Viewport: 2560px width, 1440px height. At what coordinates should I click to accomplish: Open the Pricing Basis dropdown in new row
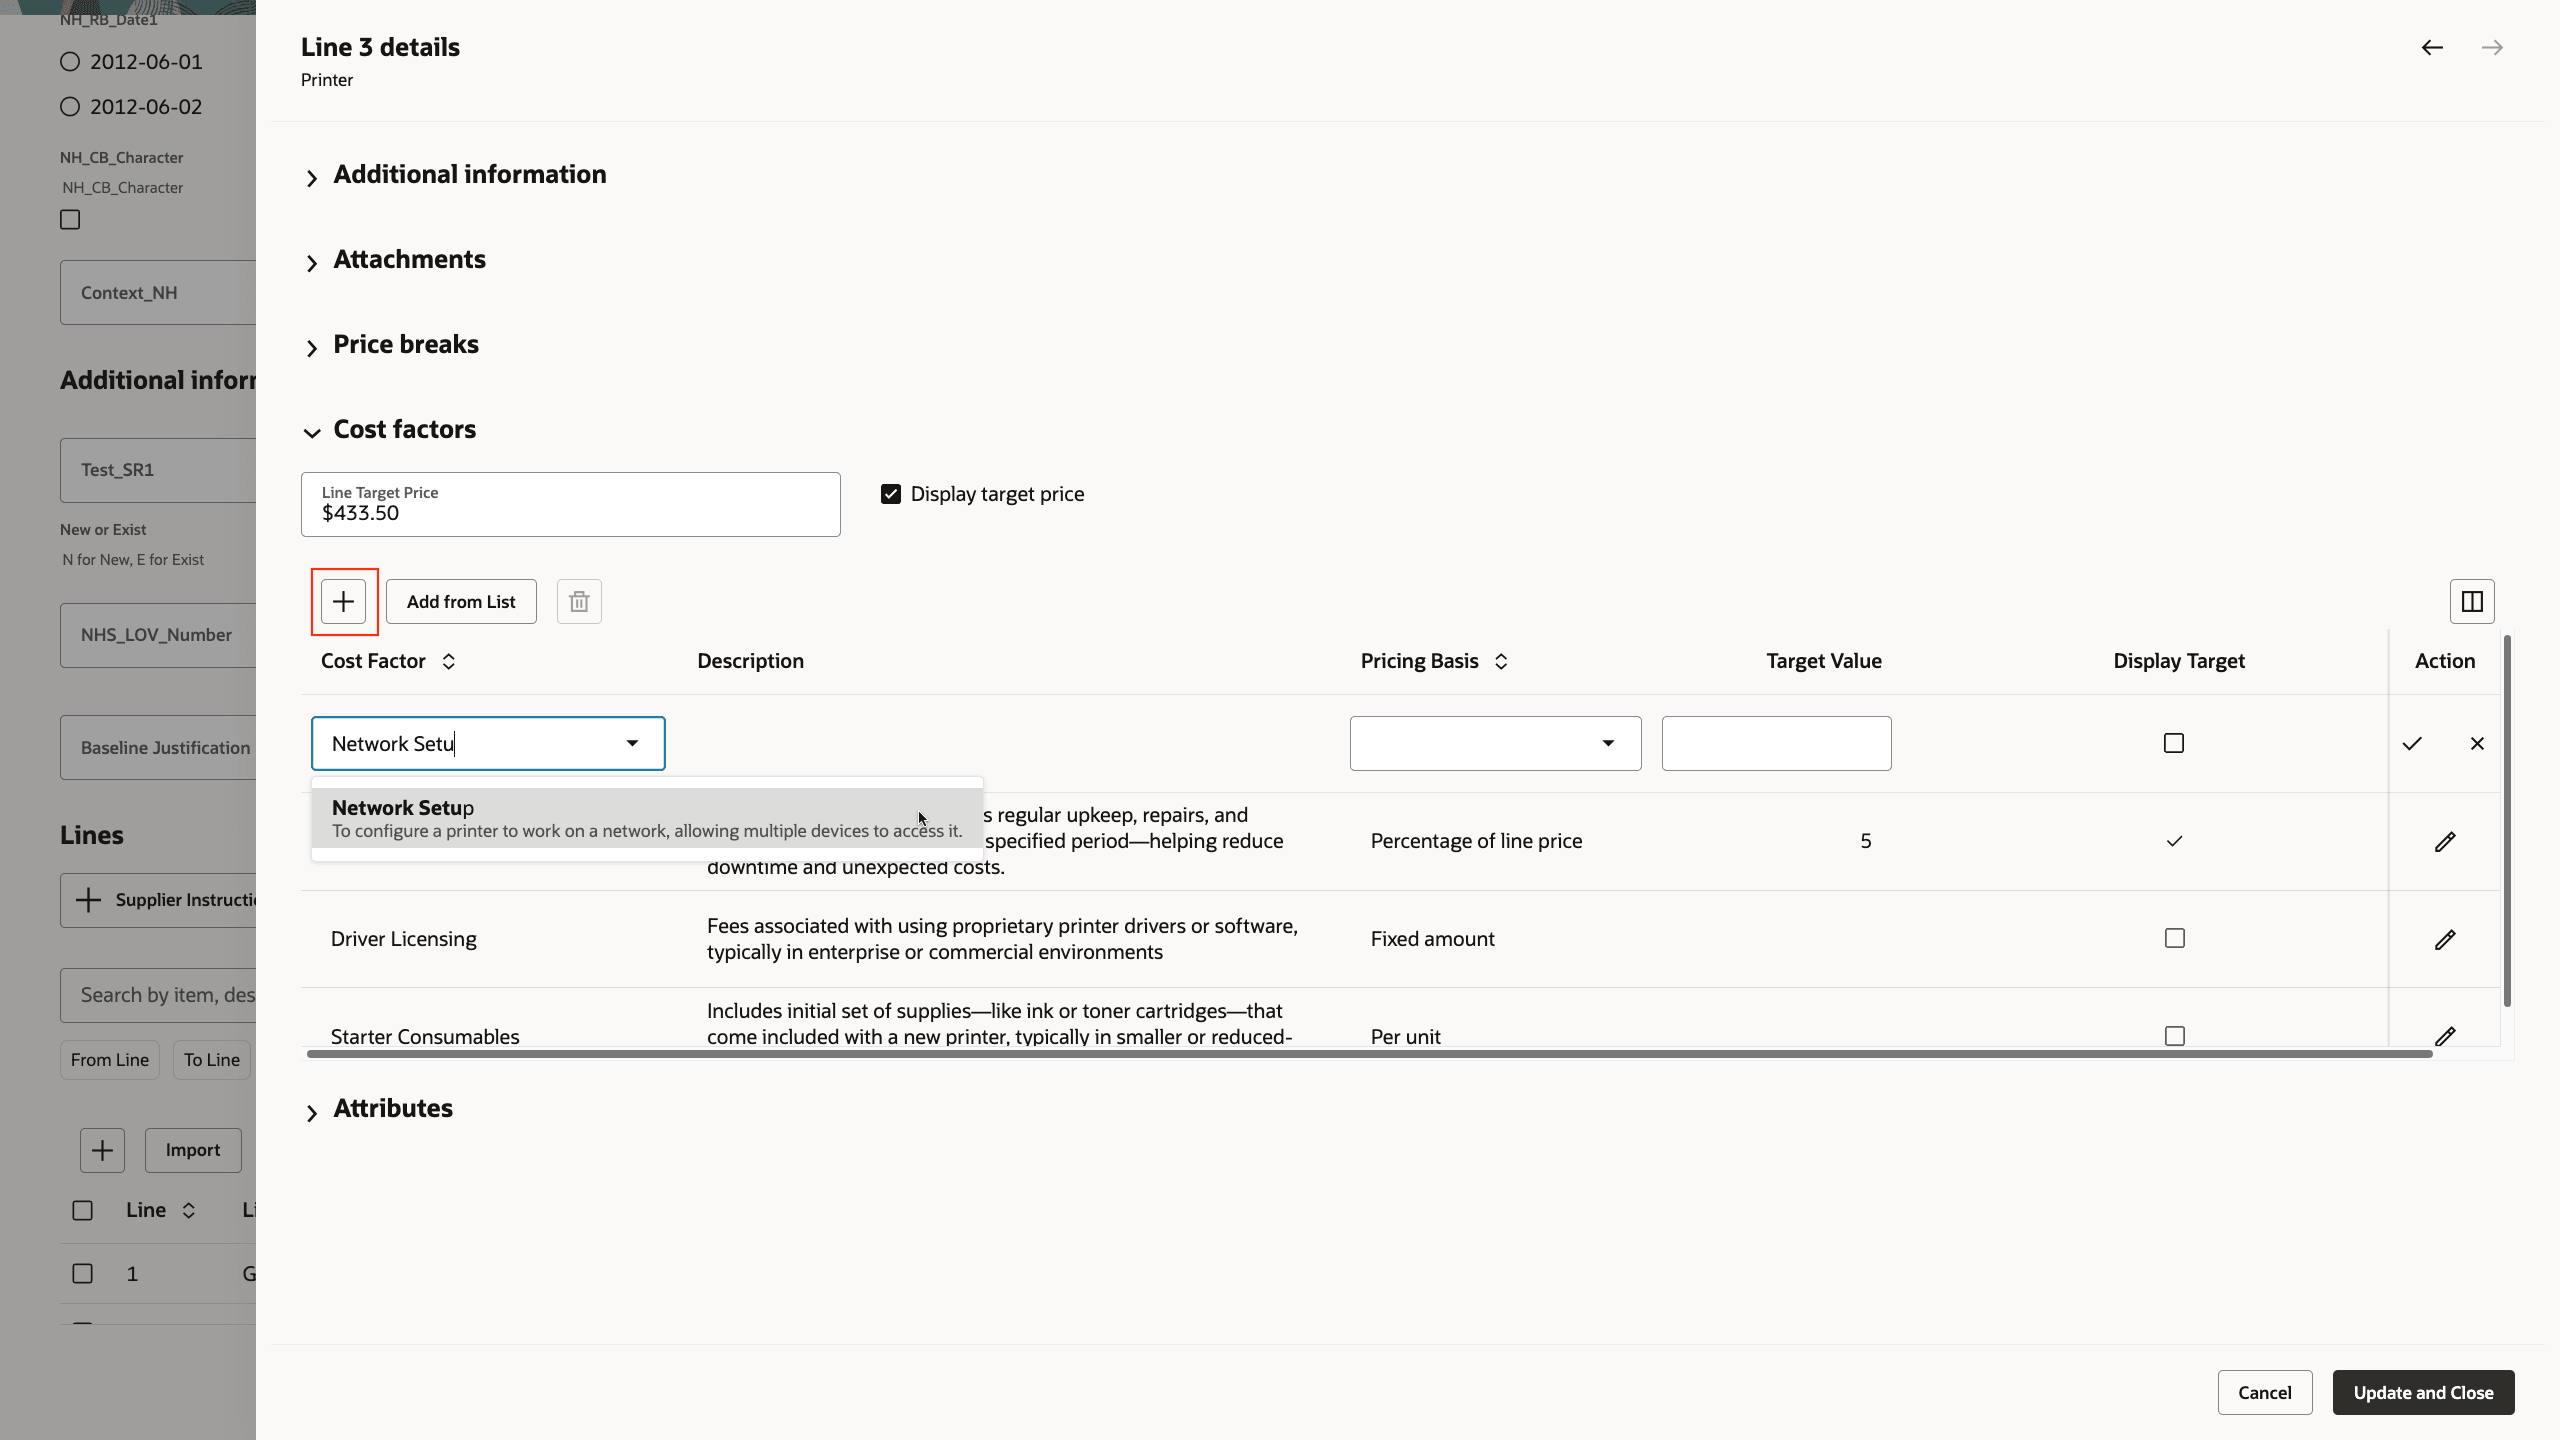(x=1608, y=743)
